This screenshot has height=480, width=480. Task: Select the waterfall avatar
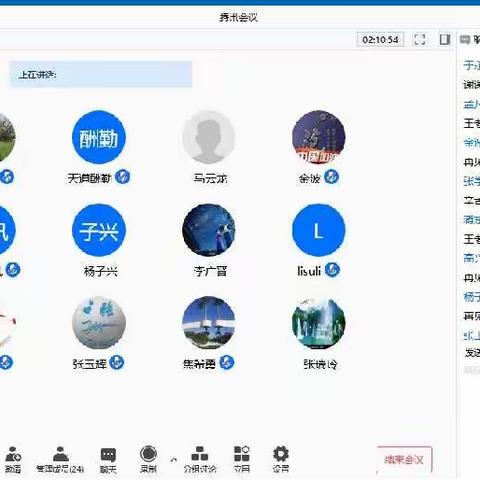tap(319, 323)
